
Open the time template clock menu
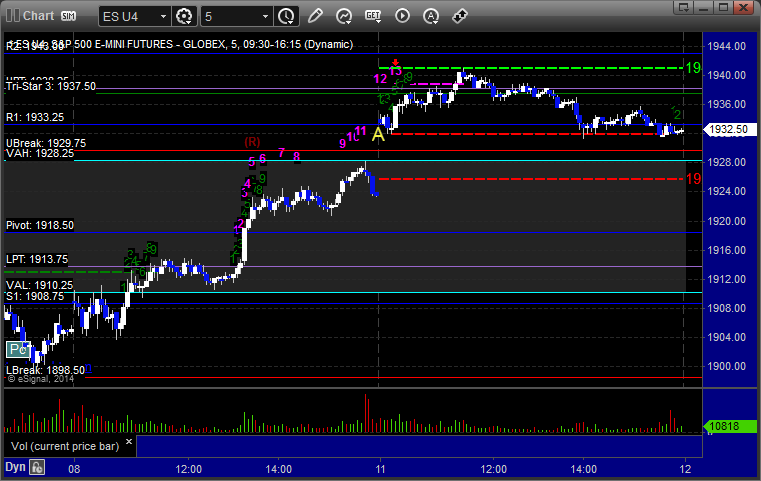coord(286,17)
